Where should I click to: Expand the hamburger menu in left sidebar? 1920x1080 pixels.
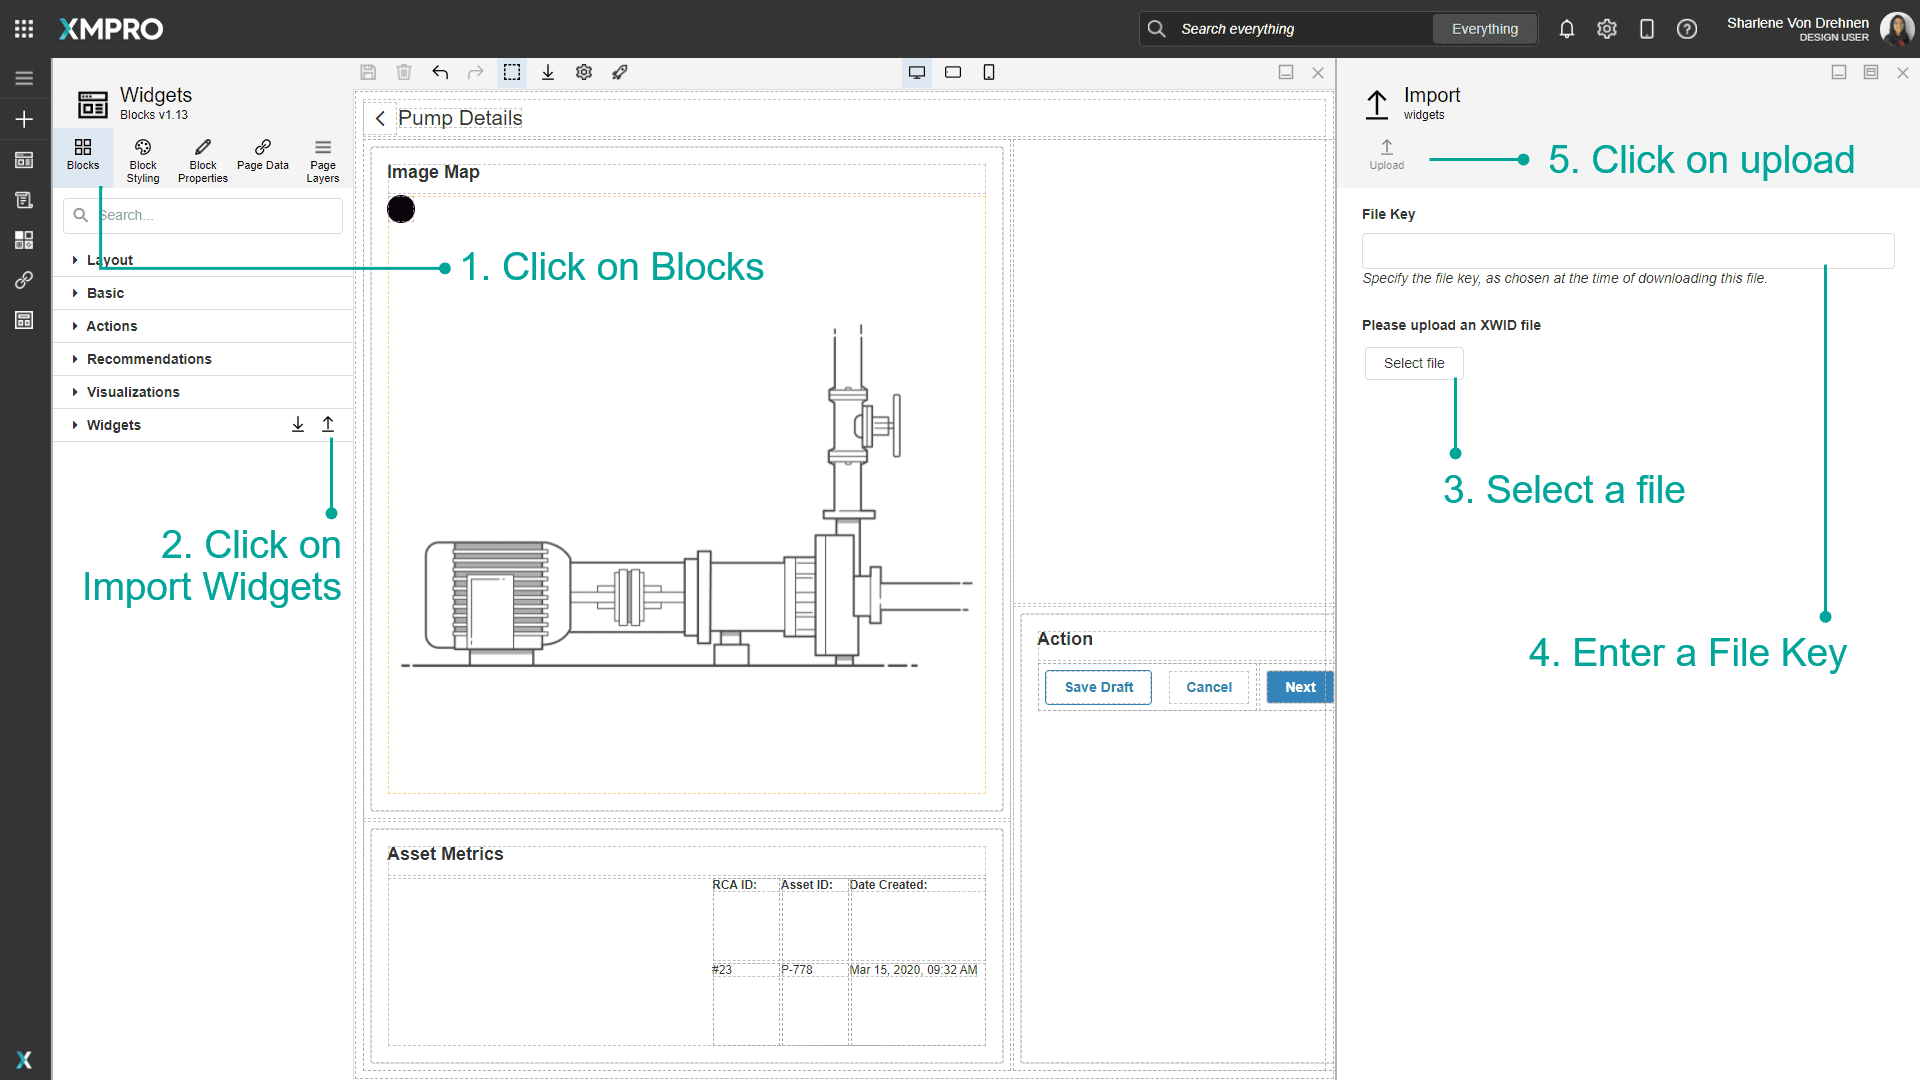pyautogui.click(x=24, y=78)
